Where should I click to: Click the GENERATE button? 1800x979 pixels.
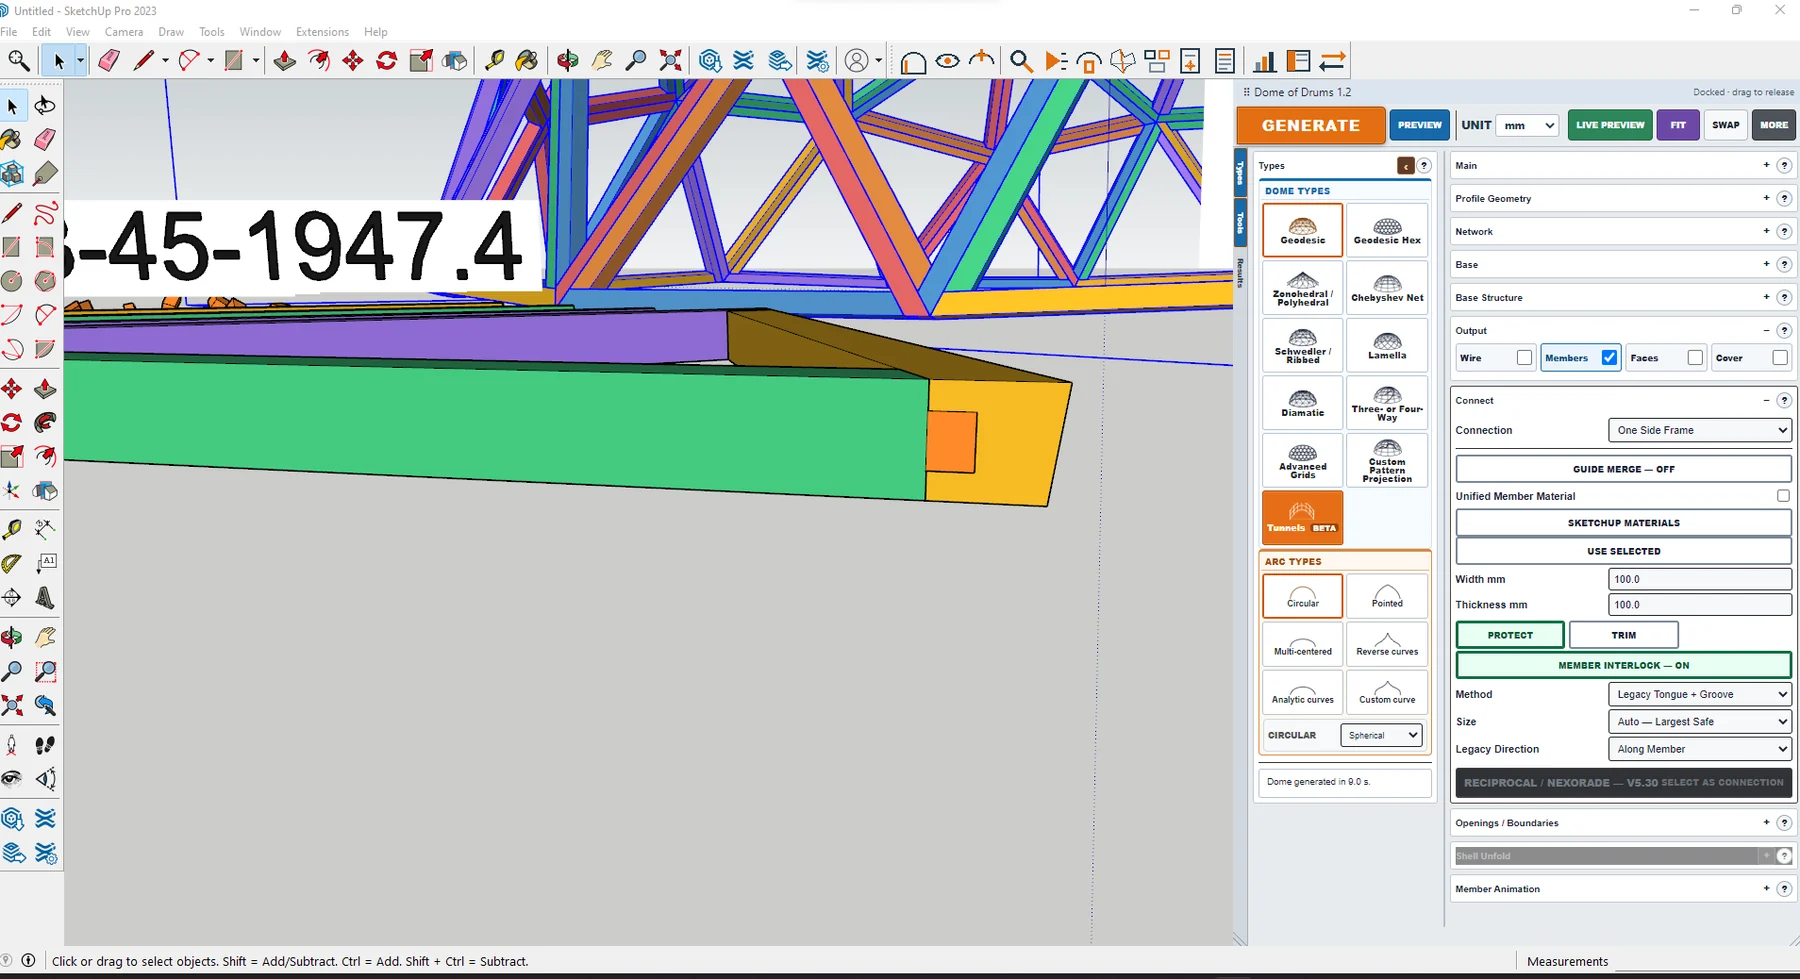point(1310,125)
